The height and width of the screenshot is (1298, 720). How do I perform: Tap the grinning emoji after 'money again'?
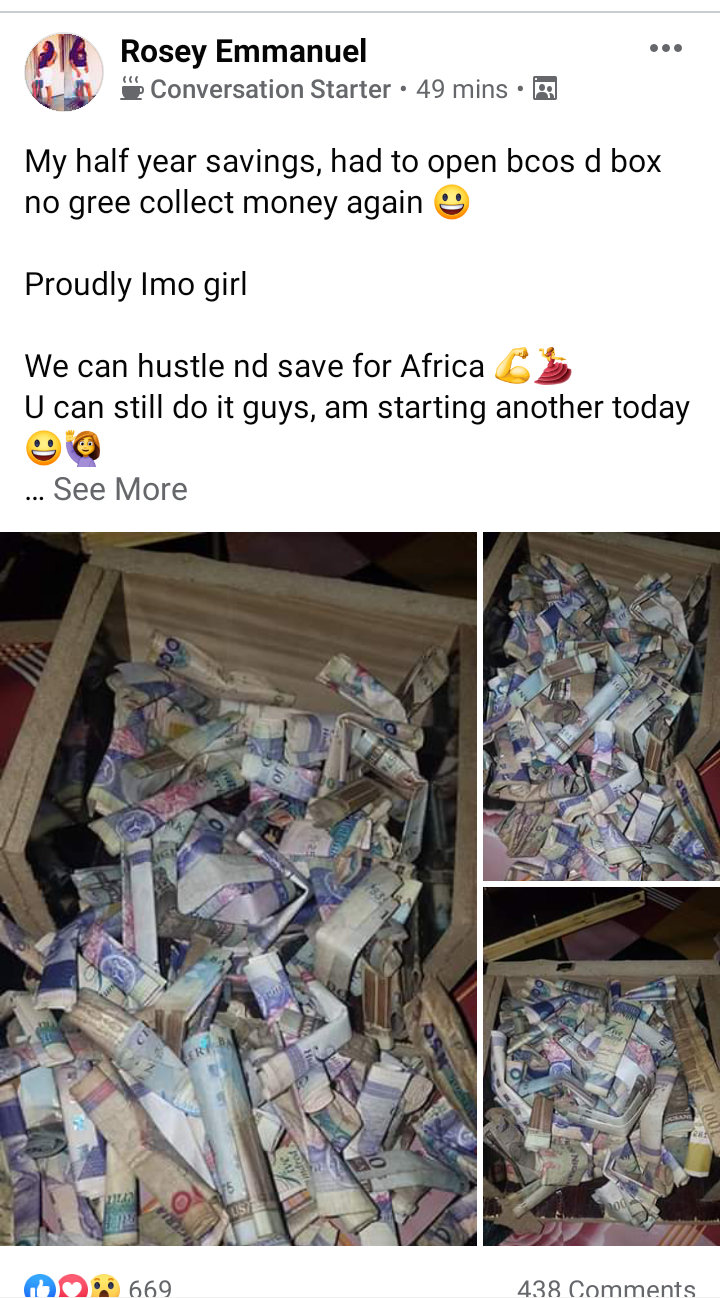point(451,203)
